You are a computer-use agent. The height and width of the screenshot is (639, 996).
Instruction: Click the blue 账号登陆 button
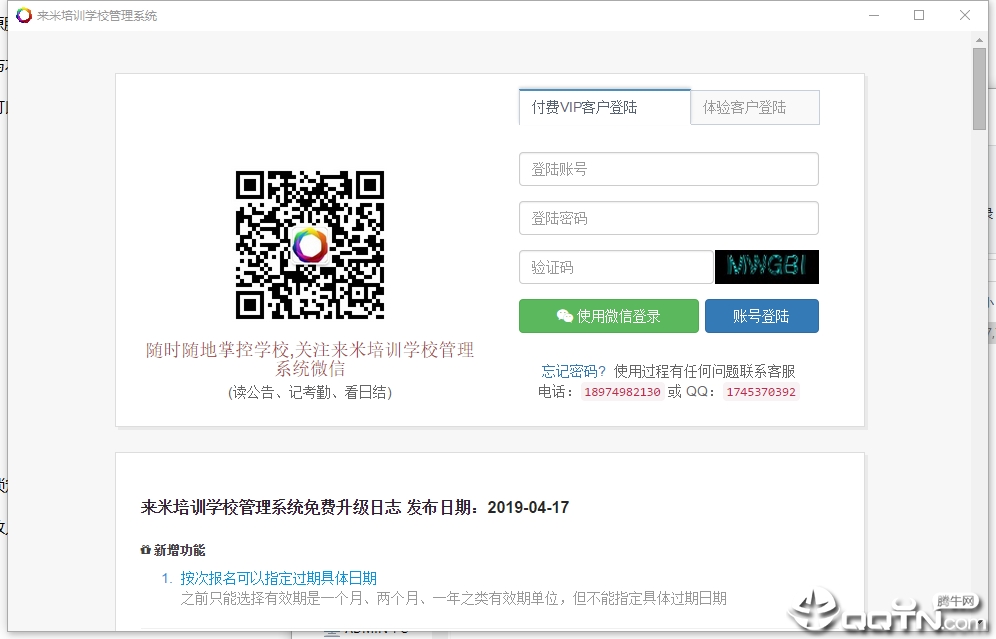(763, 315)
